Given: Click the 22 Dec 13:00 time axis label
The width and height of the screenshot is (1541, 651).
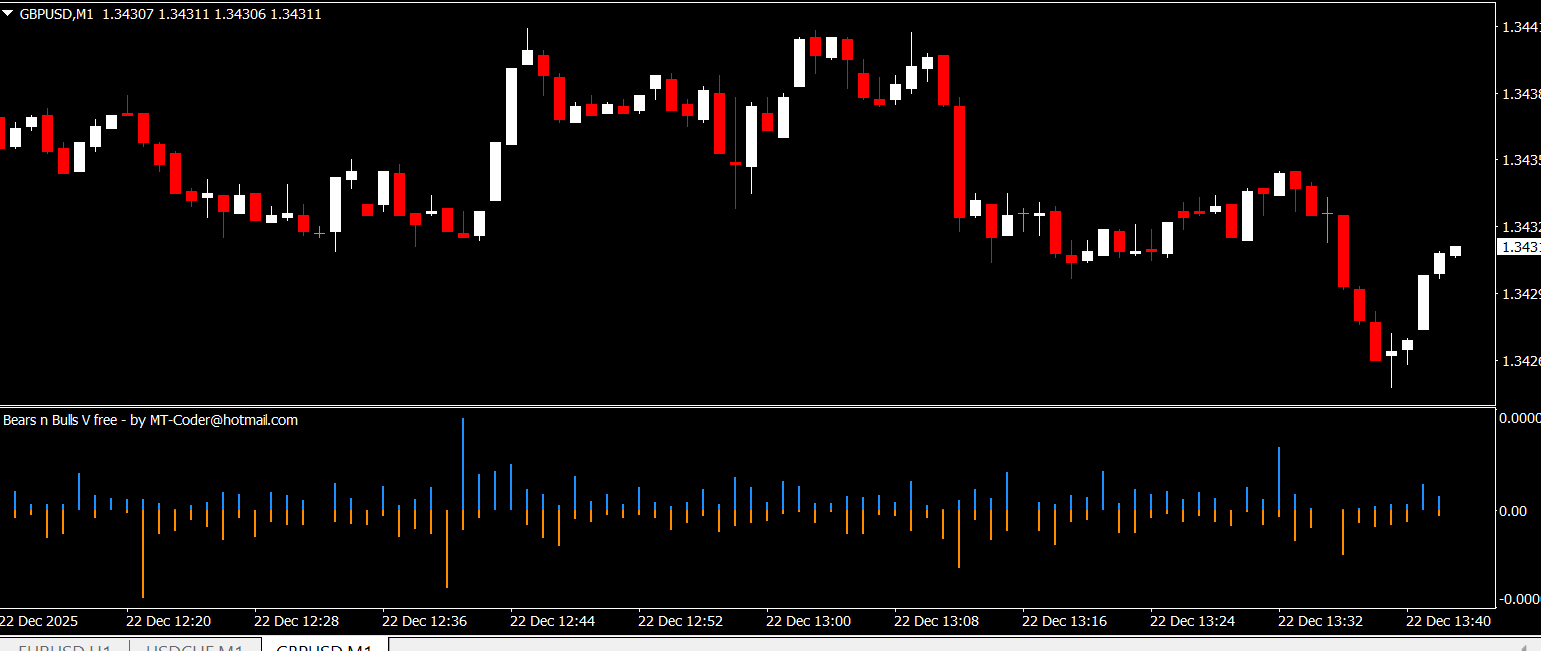Looking at the screenshot, I should tap(808, 621).
